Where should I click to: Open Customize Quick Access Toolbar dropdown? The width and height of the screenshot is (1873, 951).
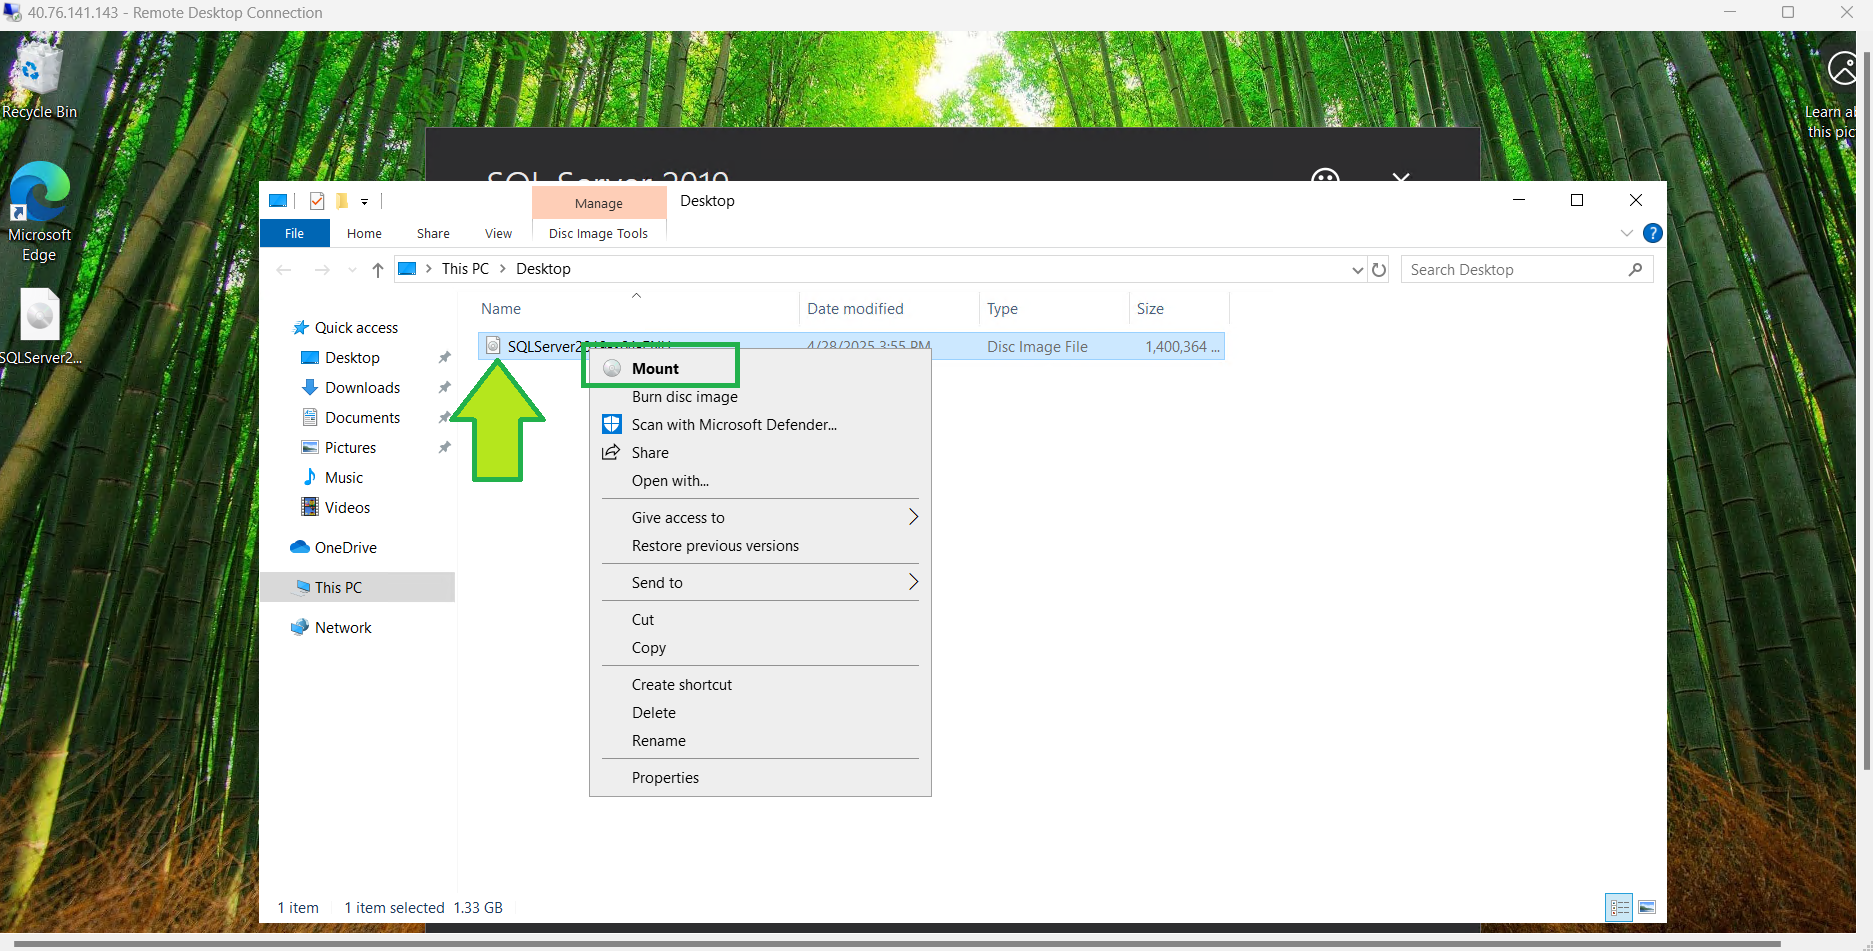pyautogui.click(x=365, y=202)
